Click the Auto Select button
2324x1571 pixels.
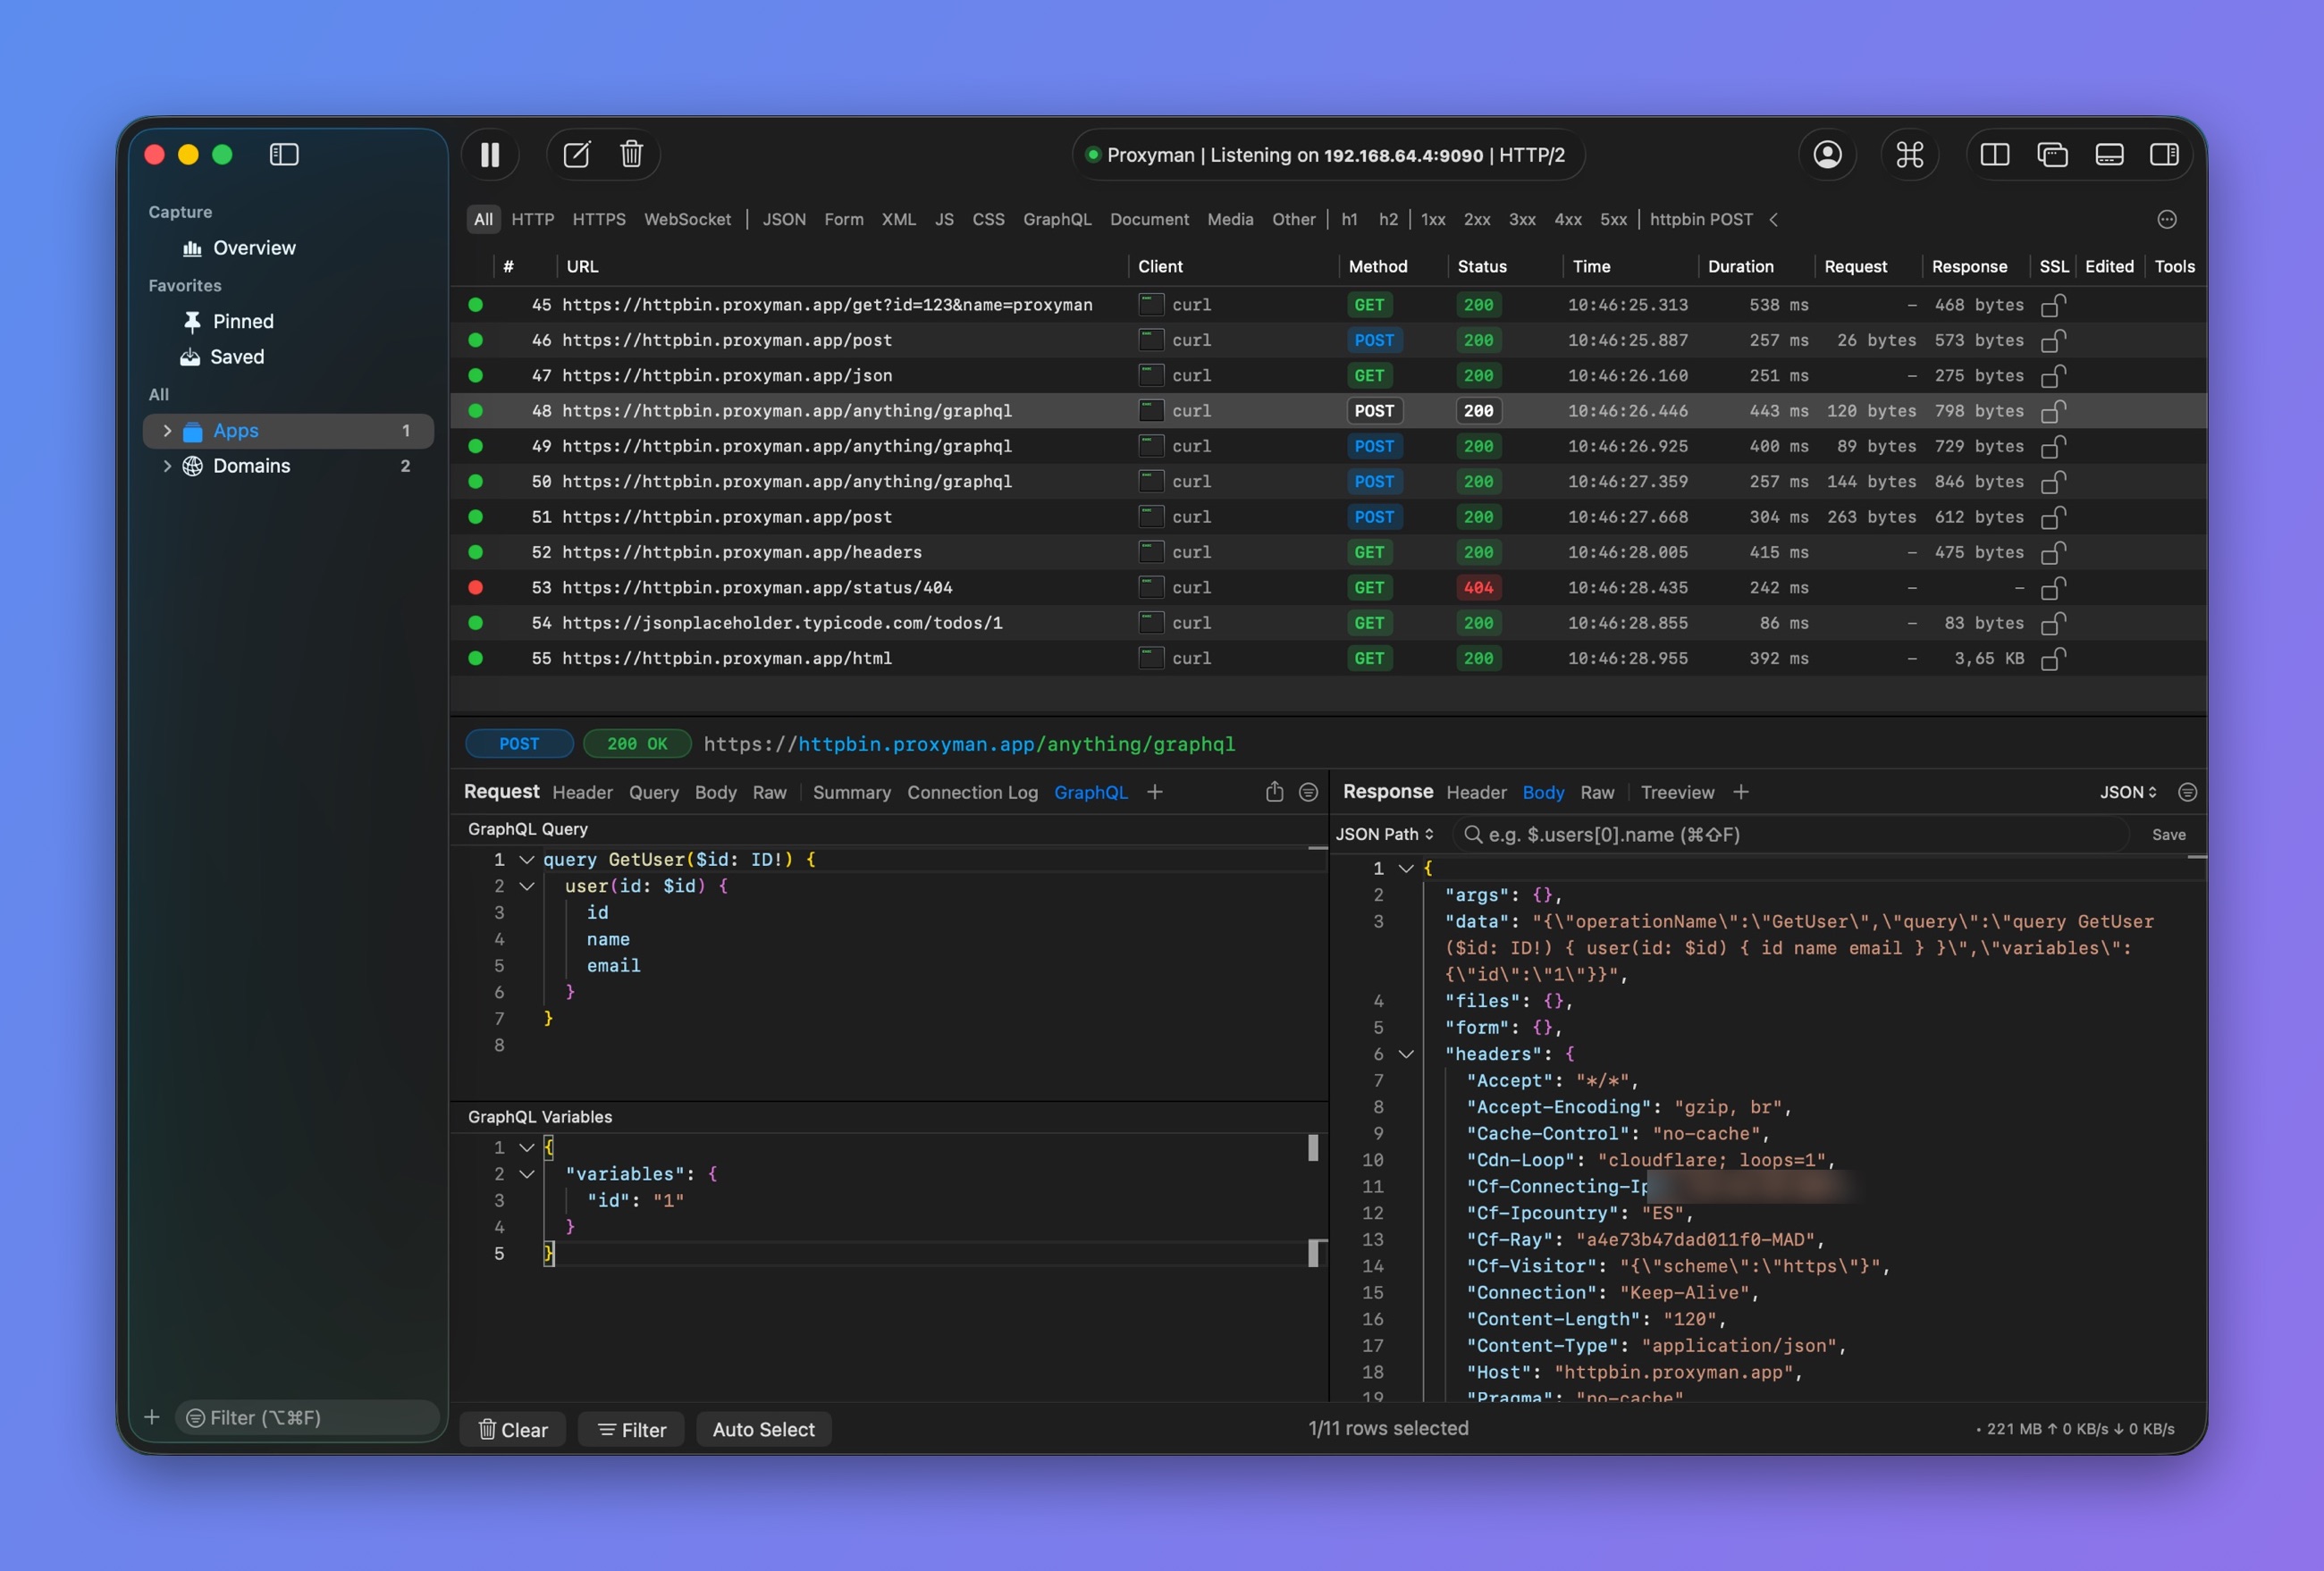[763, 1429]
